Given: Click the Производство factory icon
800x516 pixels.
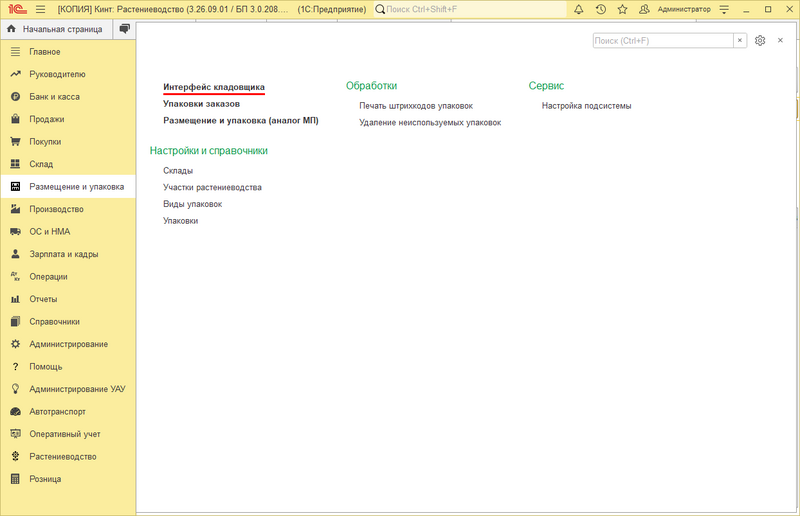Looking at the screenshot, I should tap(15, 209).
